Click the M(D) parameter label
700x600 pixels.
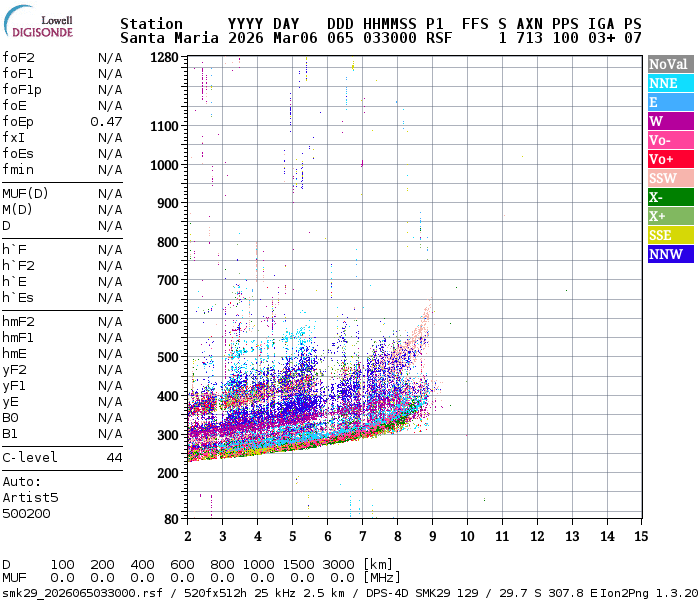pyautogui.click(x=17, y=210)
